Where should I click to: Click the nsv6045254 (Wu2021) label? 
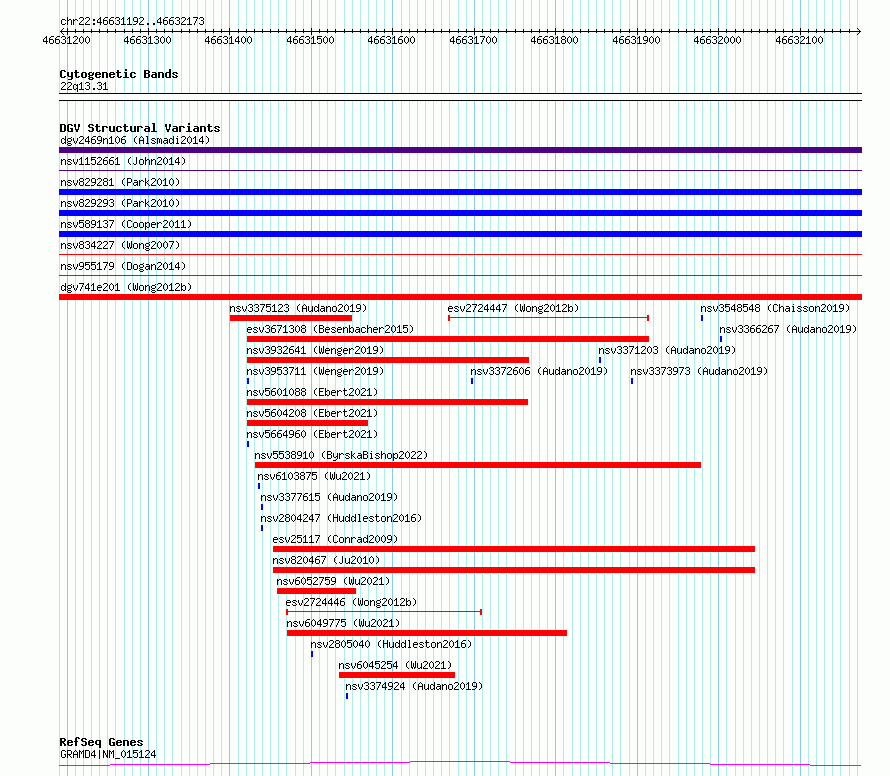[x=395, y=665]
